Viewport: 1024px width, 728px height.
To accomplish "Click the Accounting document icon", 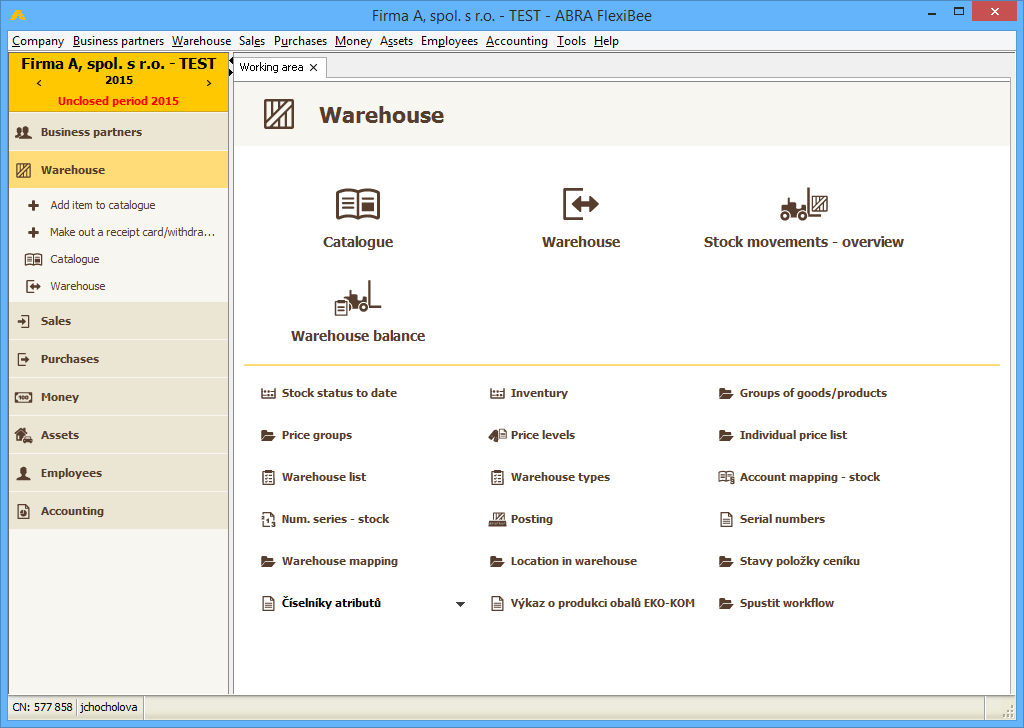I will point(24,511).
